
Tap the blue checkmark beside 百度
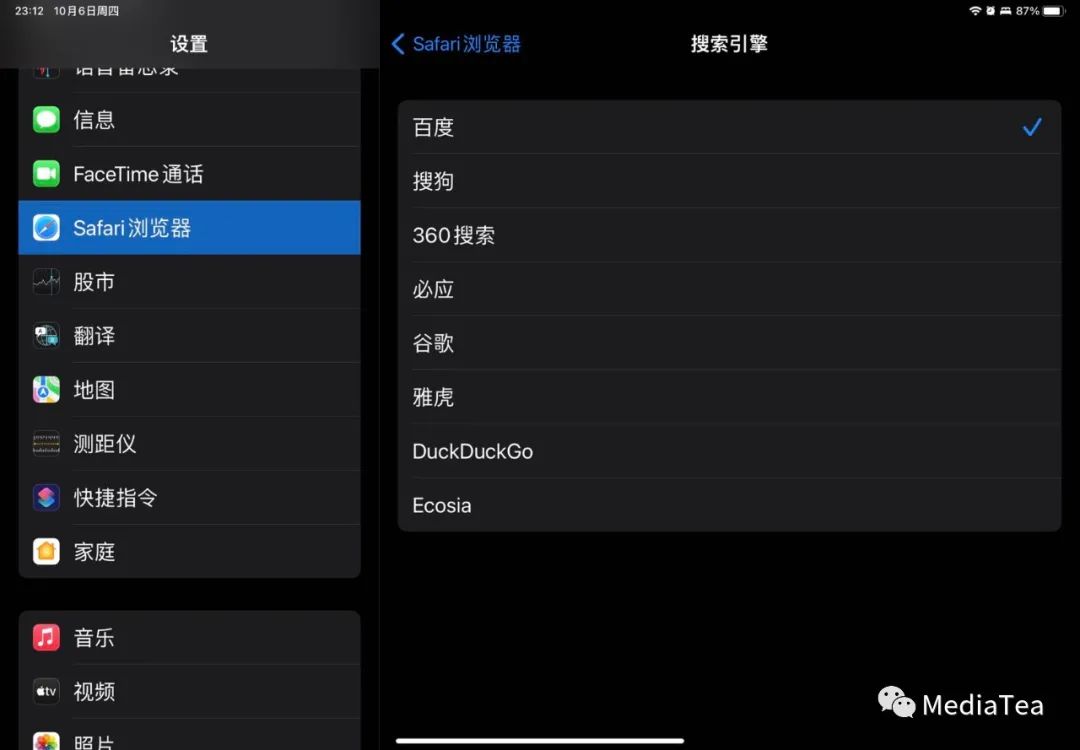point(1032,127)
